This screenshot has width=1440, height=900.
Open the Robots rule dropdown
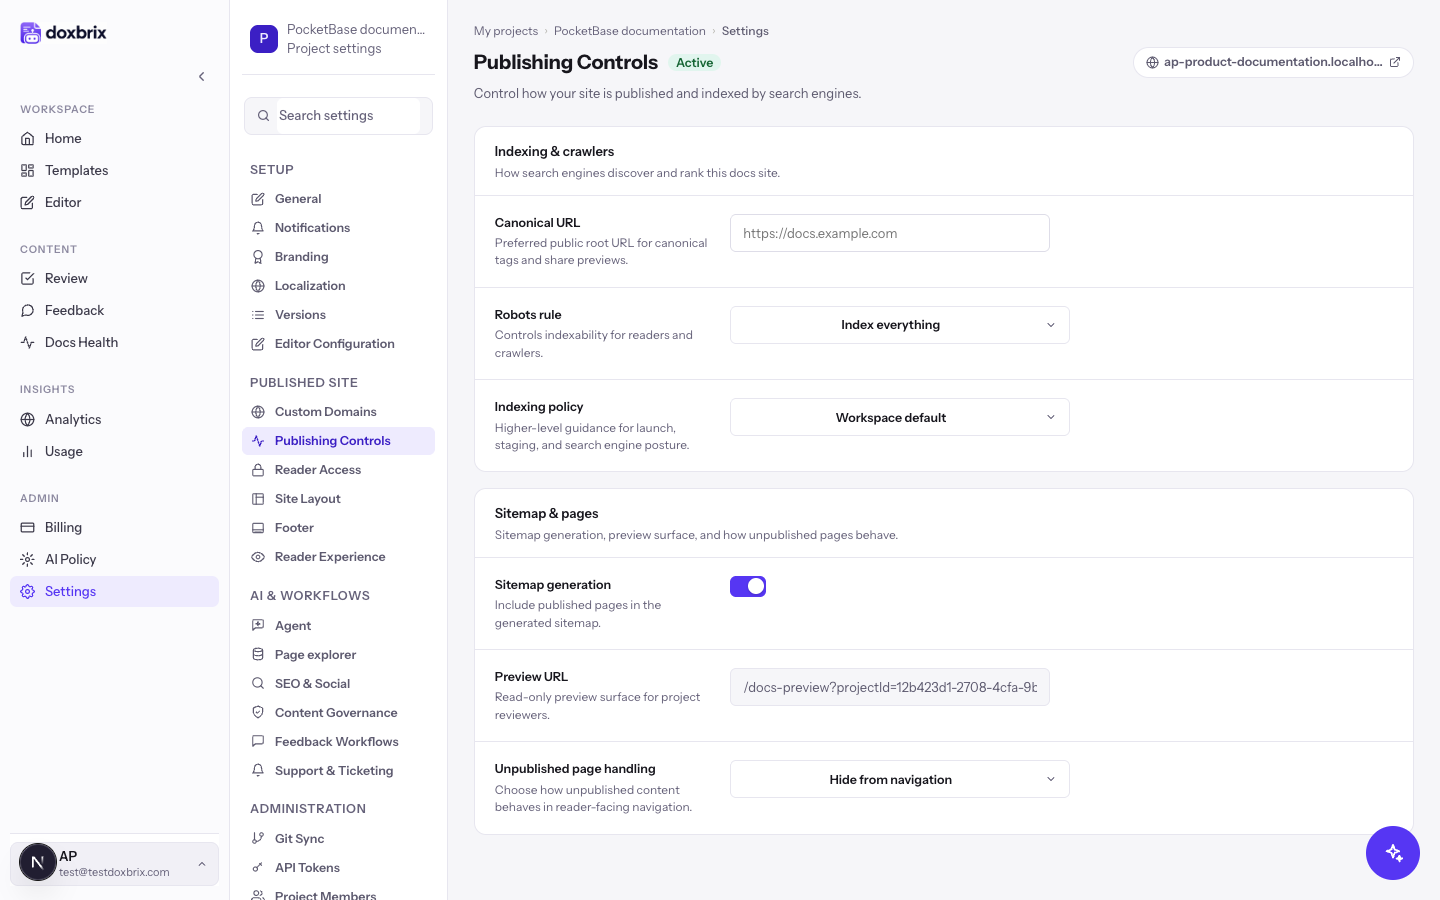pyautogui.click(x=900, y=325)
